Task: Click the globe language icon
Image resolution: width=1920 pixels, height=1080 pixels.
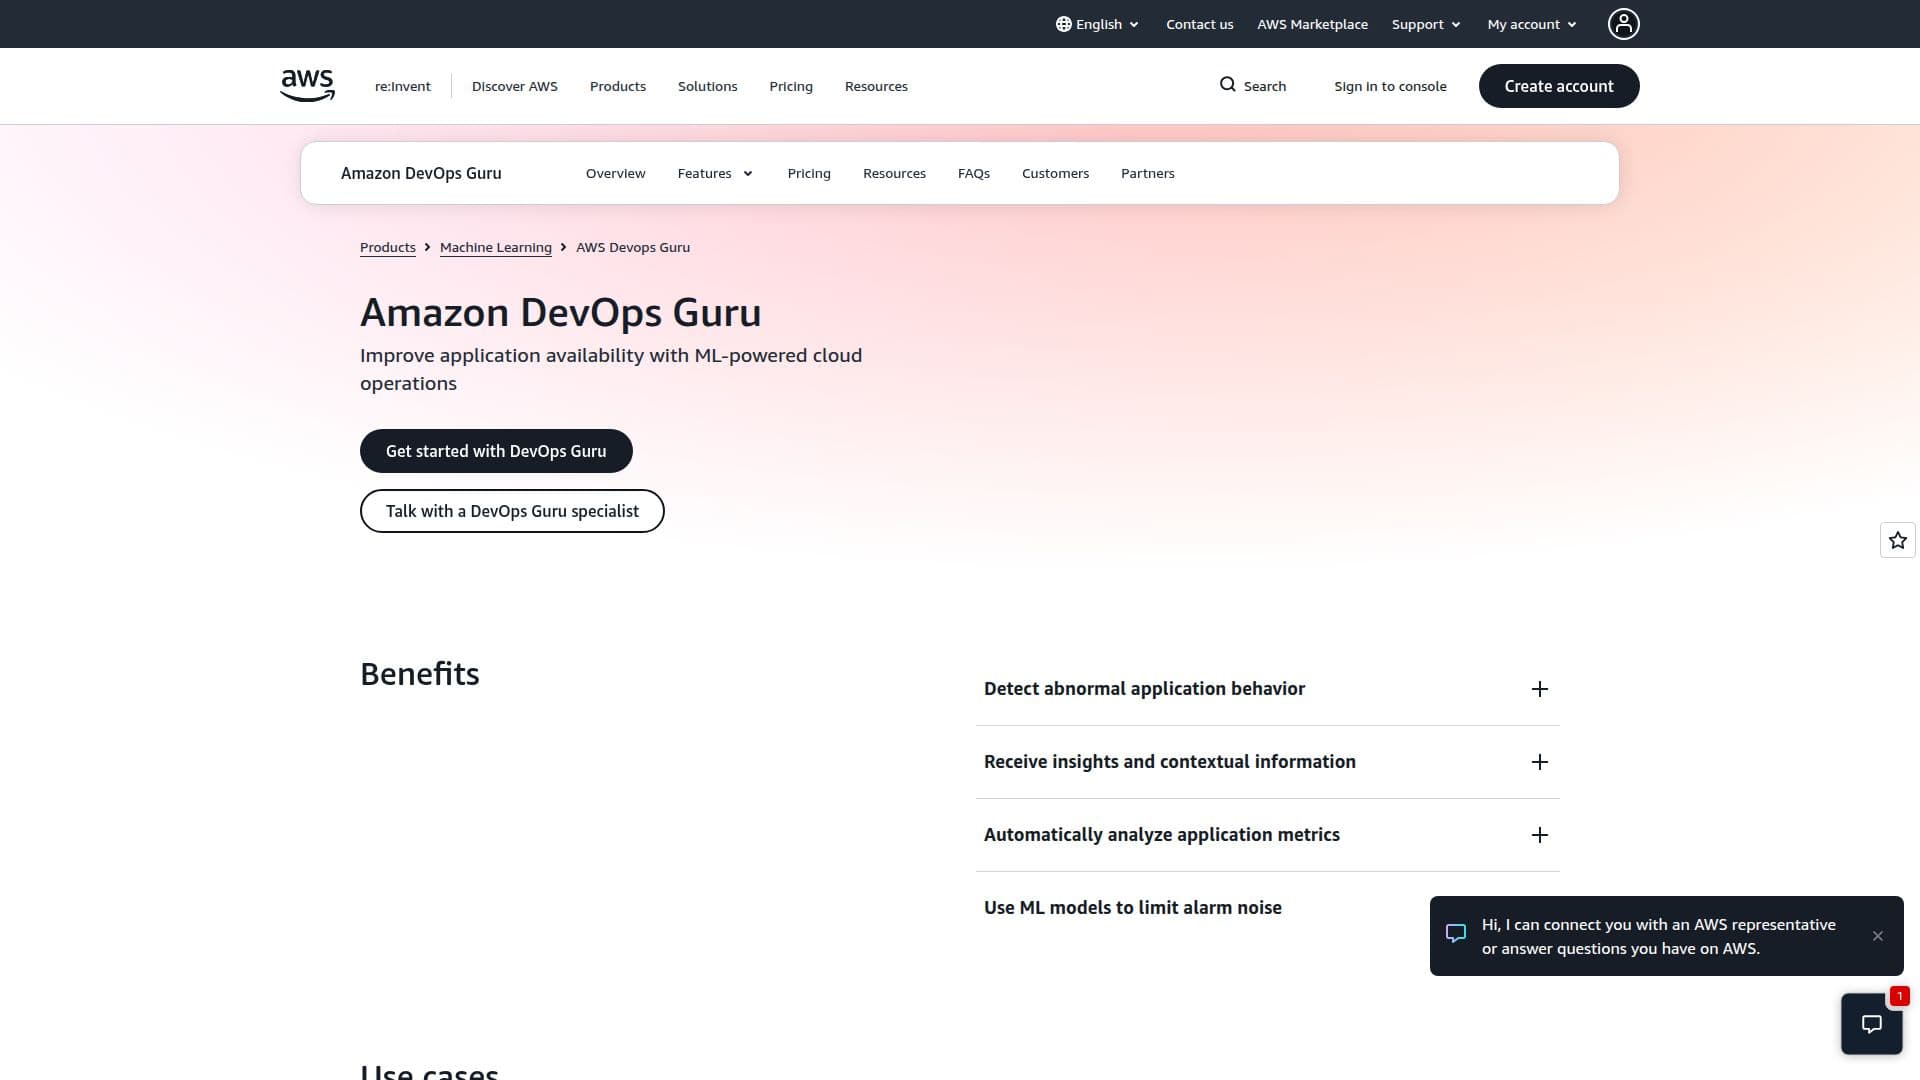Action: pyautogui.click(x=1063, y=24)
